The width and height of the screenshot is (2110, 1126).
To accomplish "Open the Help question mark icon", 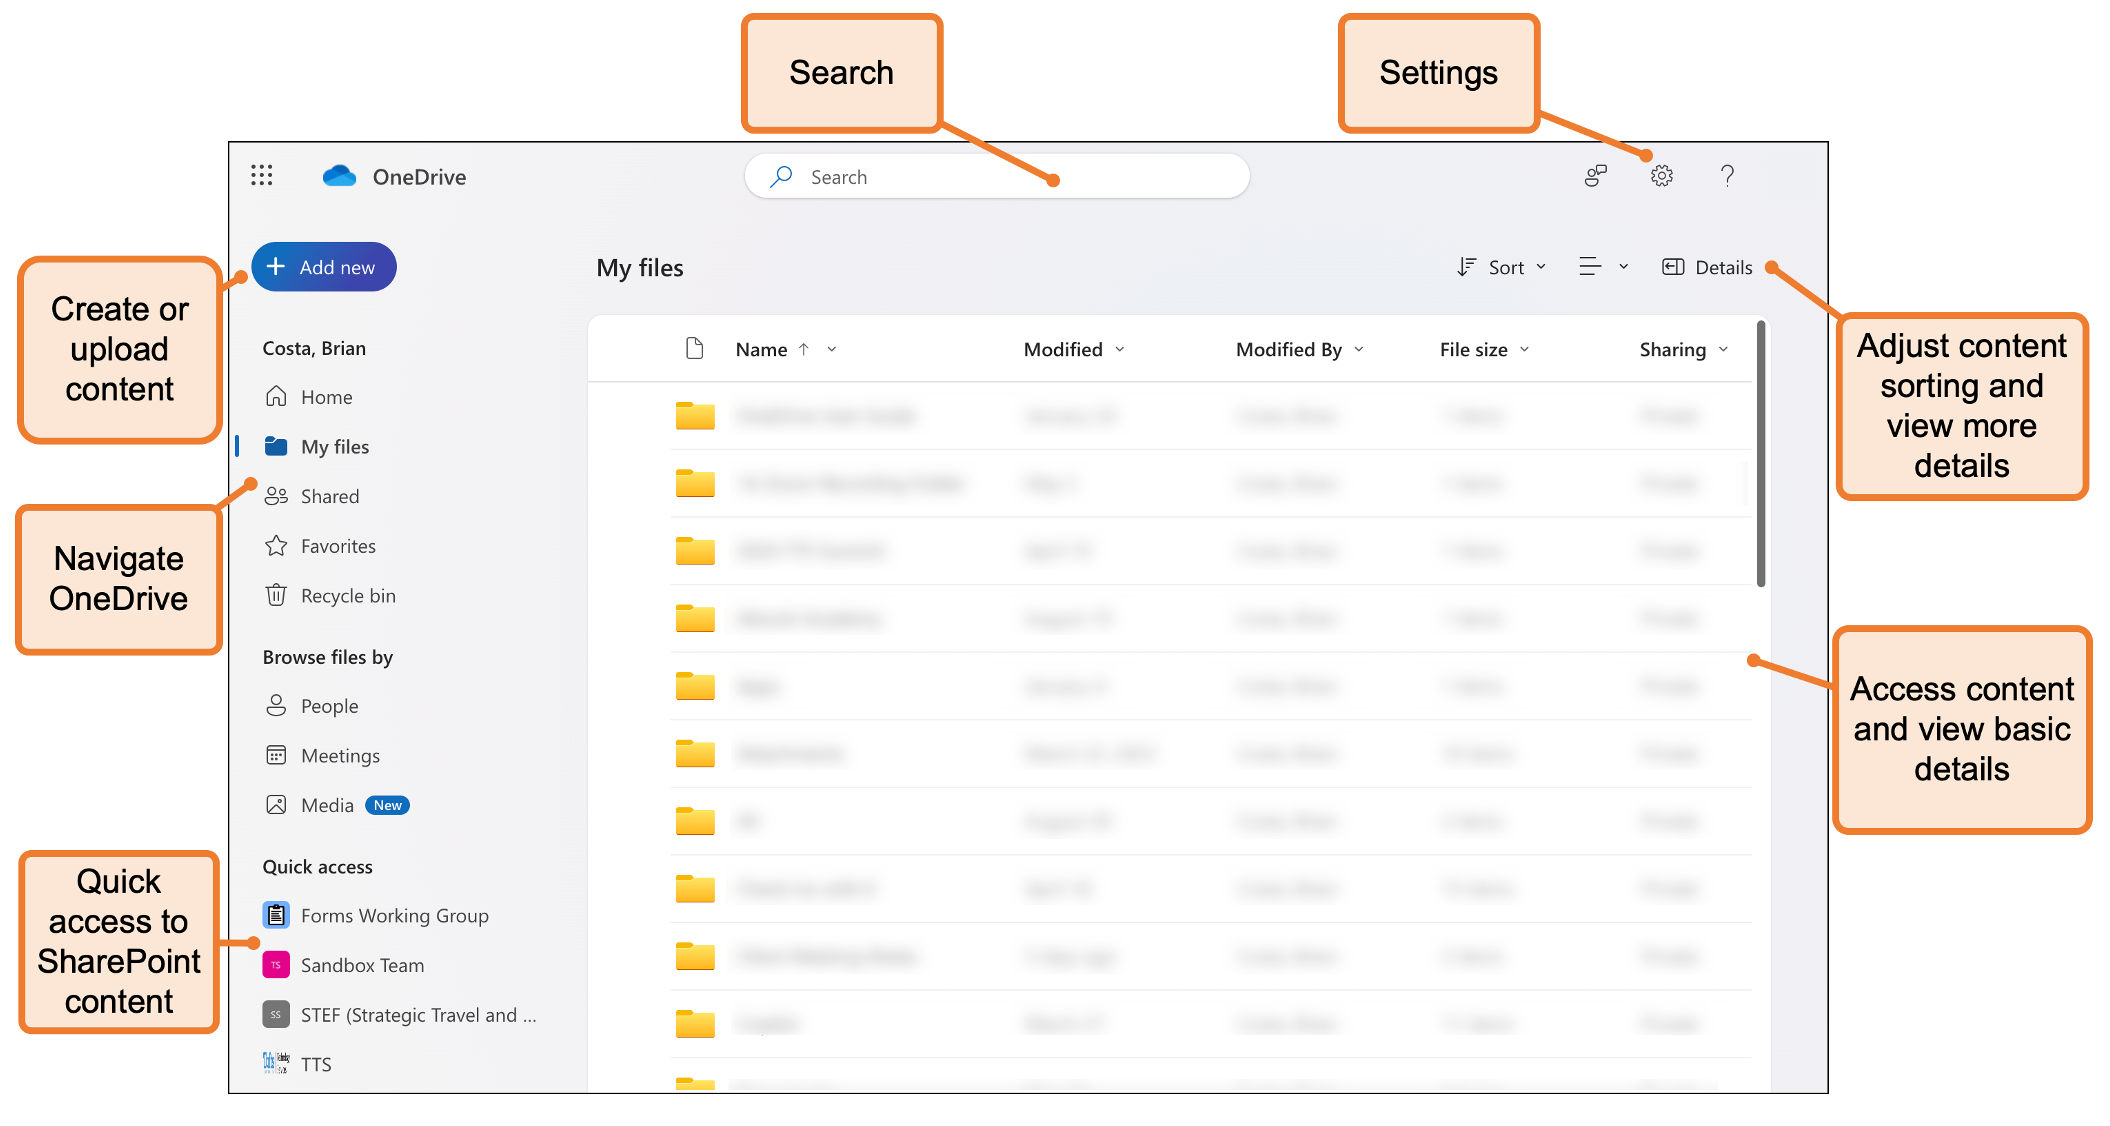I will (1727, 176).
